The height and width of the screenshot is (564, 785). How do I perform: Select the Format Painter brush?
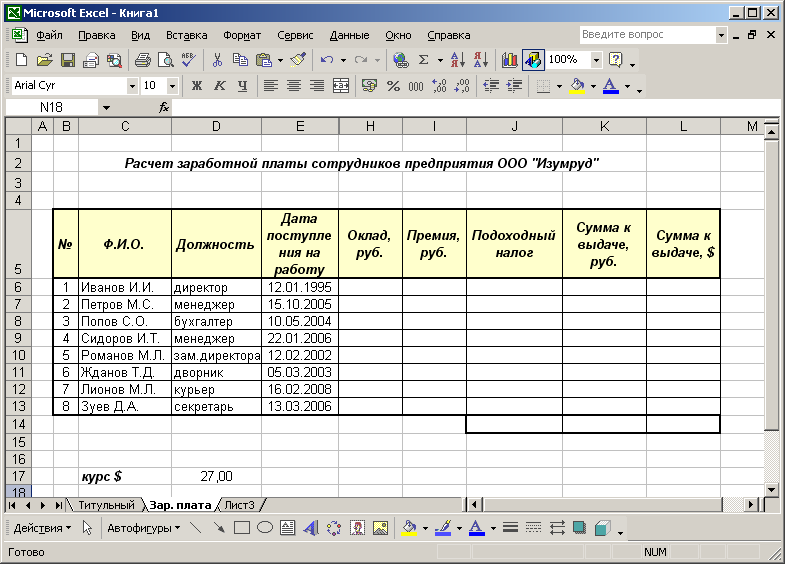[298, 60]
